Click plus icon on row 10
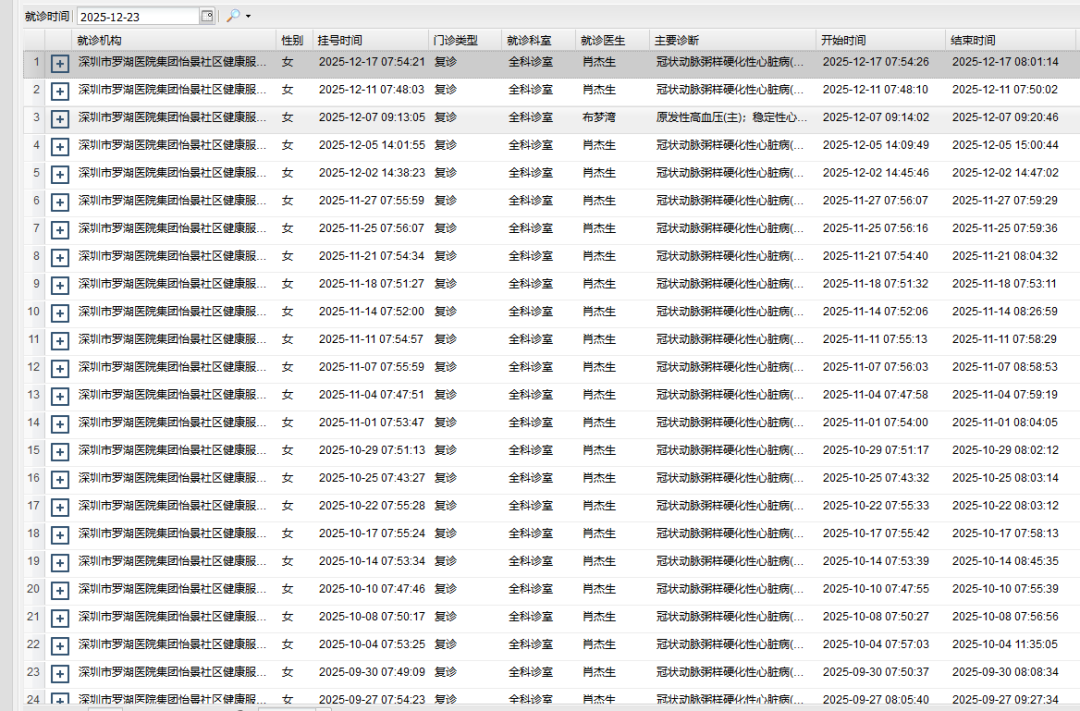This screenshot has height=711, width=1080. click(60, 313)
